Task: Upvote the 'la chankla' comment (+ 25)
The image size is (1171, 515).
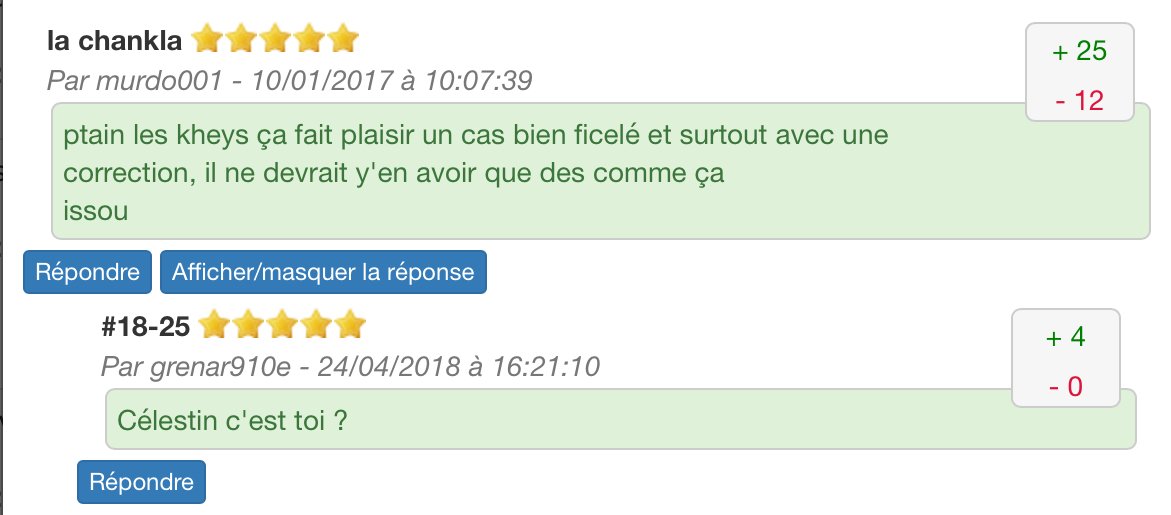Action: (x=1080, y=52)
